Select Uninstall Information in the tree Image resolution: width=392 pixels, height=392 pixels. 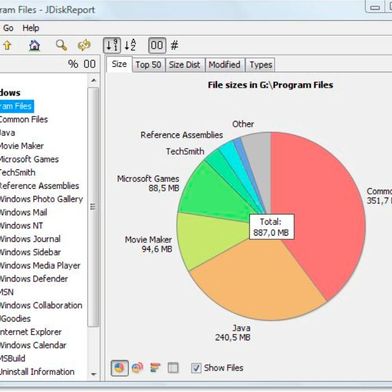pos(37,372)
